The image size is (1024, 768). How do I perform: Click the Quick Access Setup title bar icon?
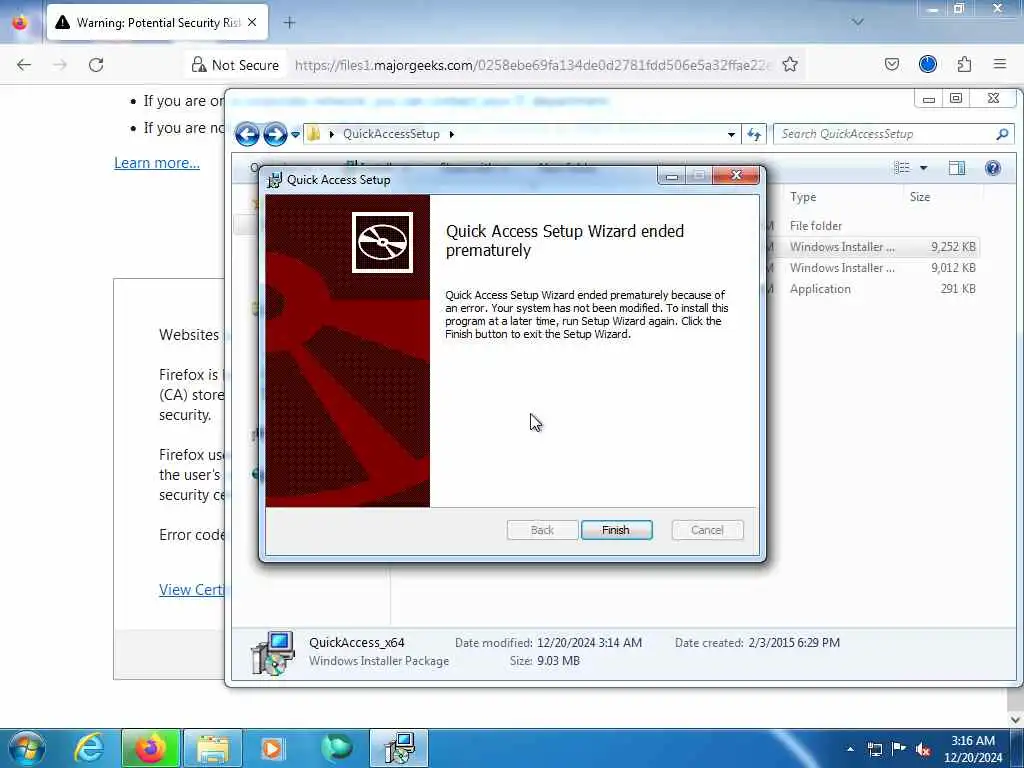275,180
